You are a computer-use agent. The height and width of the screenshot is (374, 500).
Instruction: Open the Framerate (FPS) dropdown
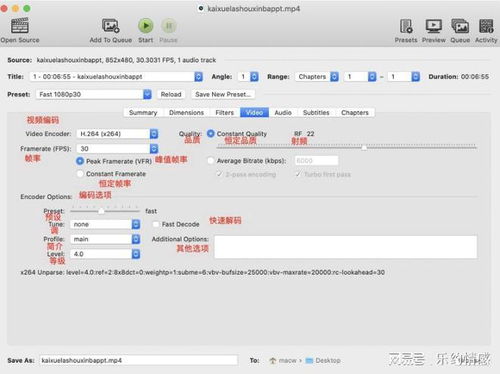(x=117, y=149)
